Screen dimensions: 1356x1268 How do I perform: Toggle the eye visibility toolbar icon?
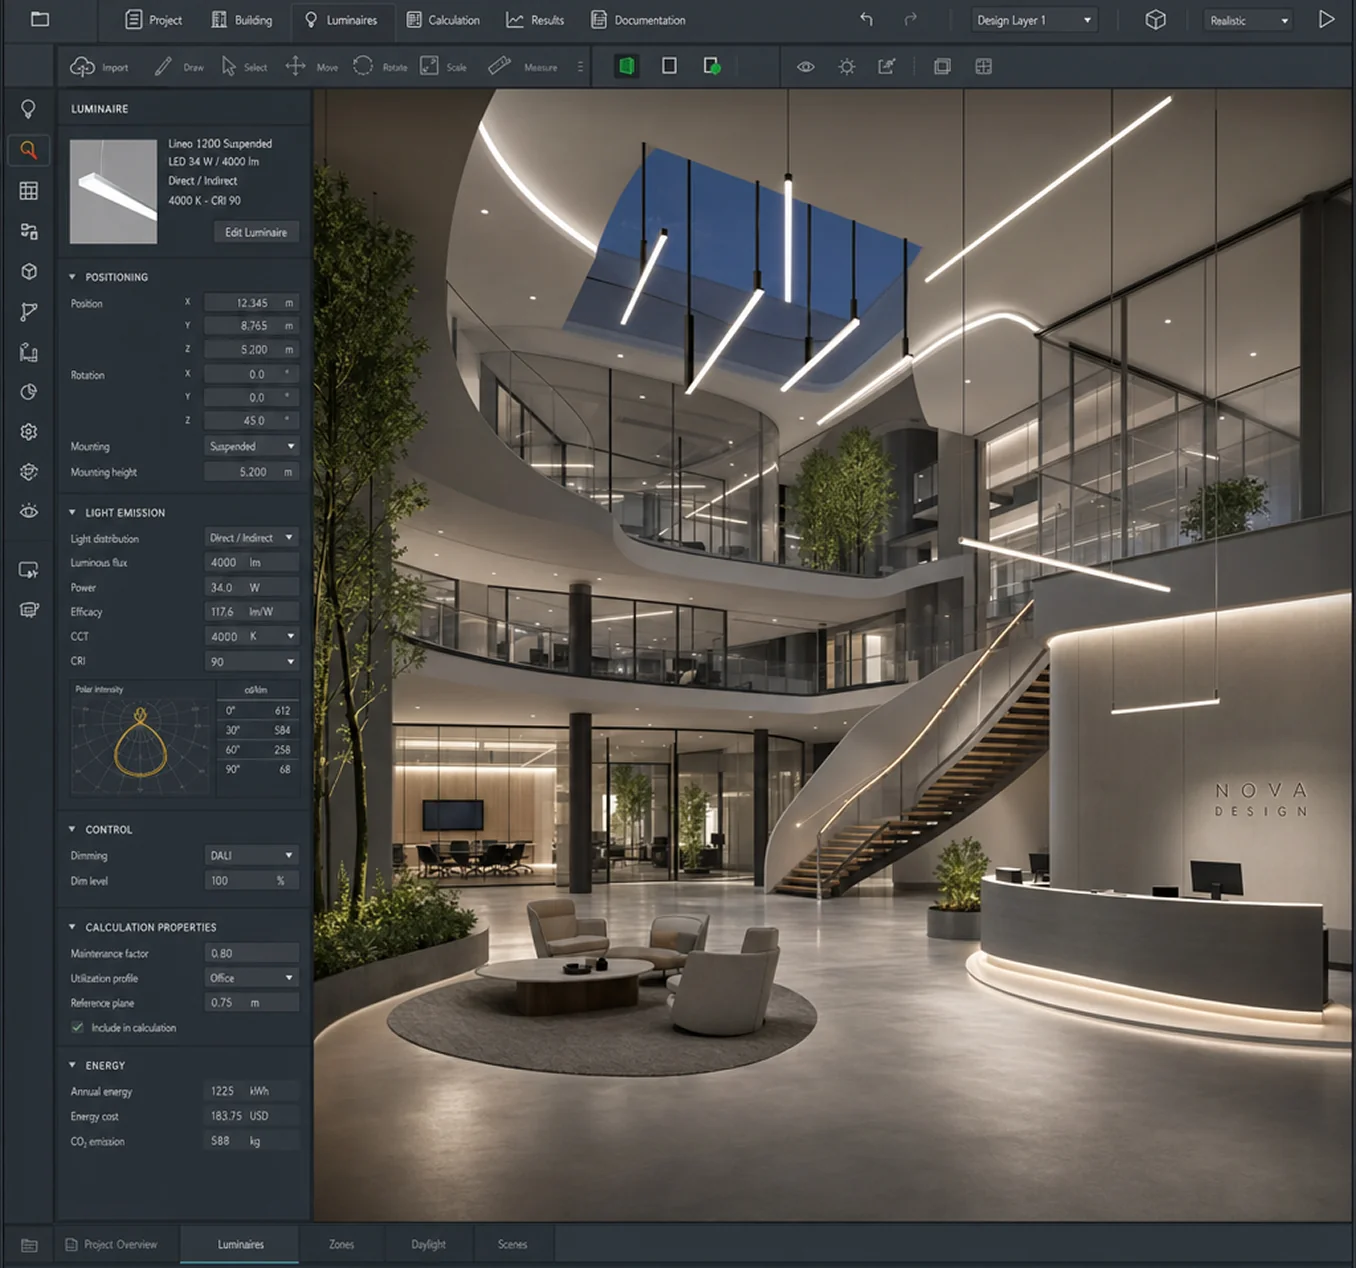(805, 67)
